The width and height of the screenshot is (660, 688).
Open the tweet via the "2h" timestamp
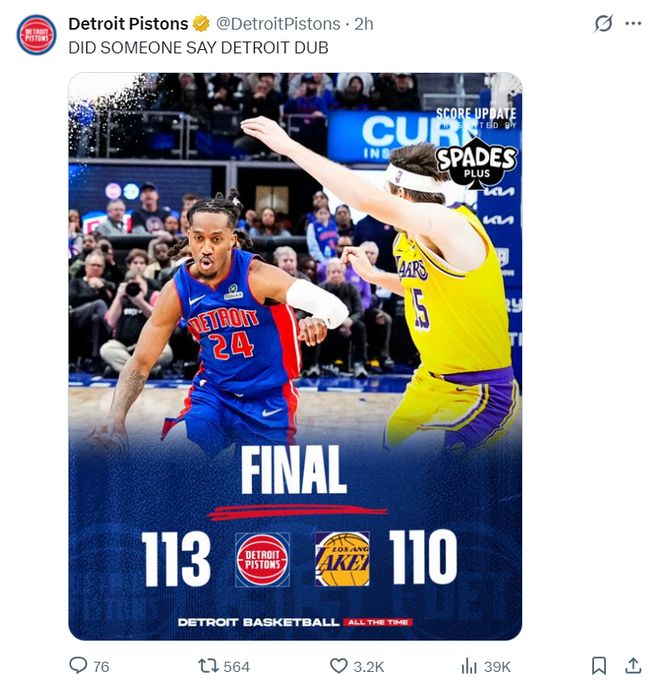tap(363, 23)
